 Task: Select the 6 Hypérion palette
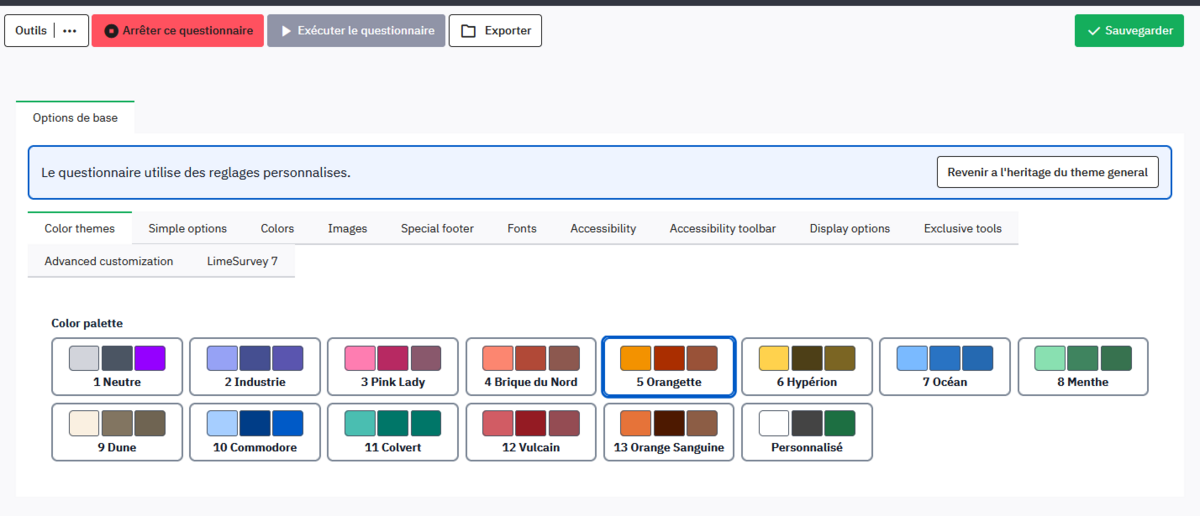point(807,367)
